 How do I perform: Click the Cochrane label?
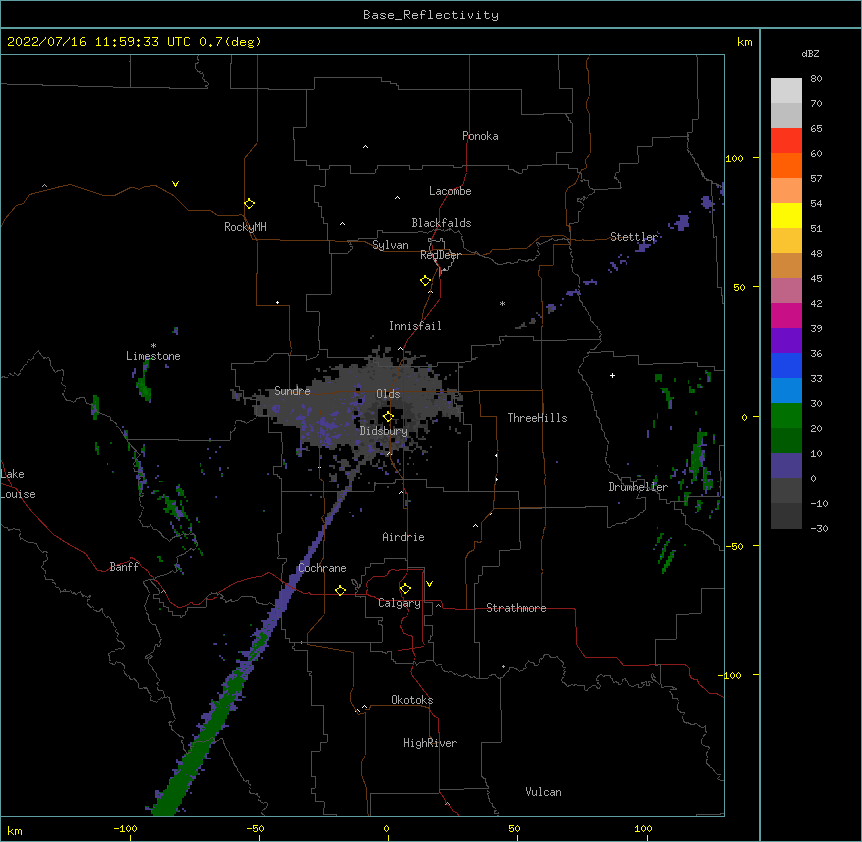pos(322,568)
